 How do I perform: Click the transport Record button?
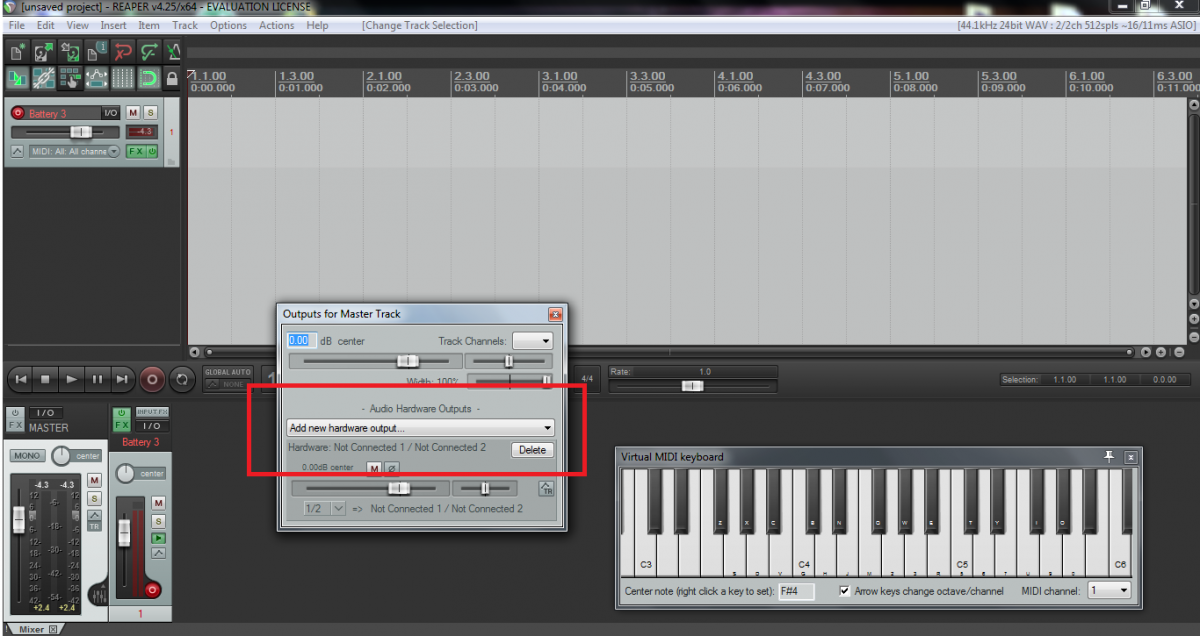tap(152, 379)
